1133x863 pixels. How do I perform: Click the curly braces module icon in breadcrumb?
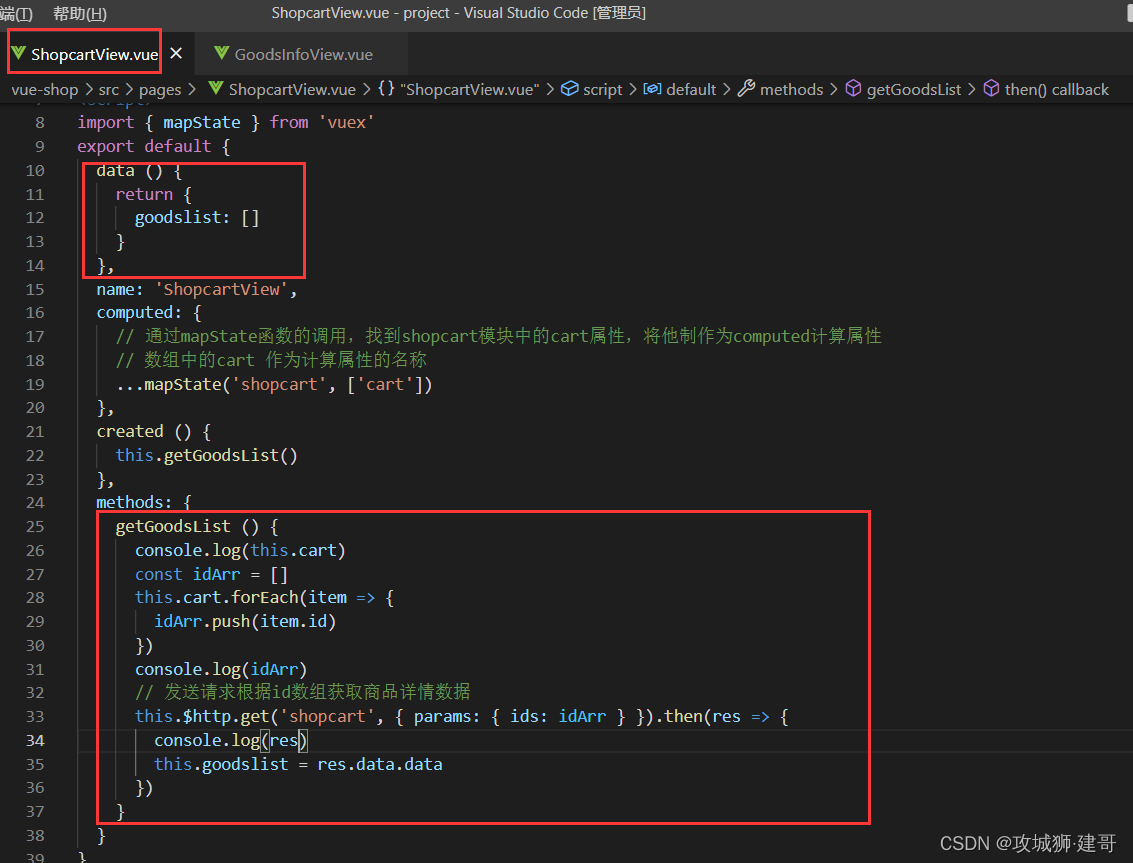click(x=387, y=89)
